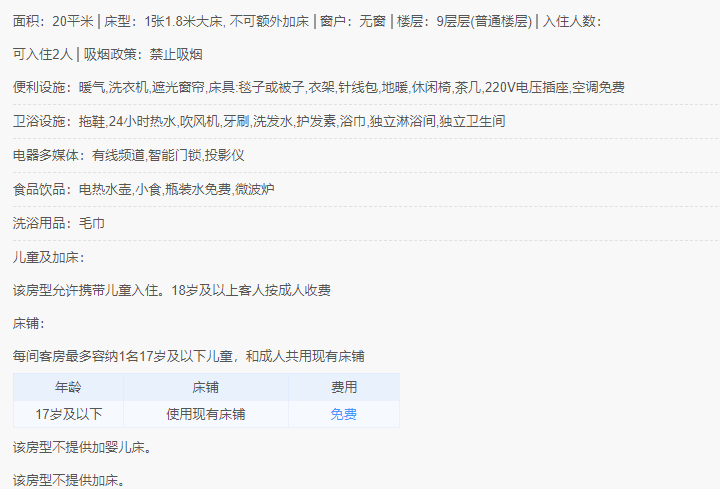Screen dimensions: 720x489
Task: Click the 电器多媒体 label
Action: point(46,155)
